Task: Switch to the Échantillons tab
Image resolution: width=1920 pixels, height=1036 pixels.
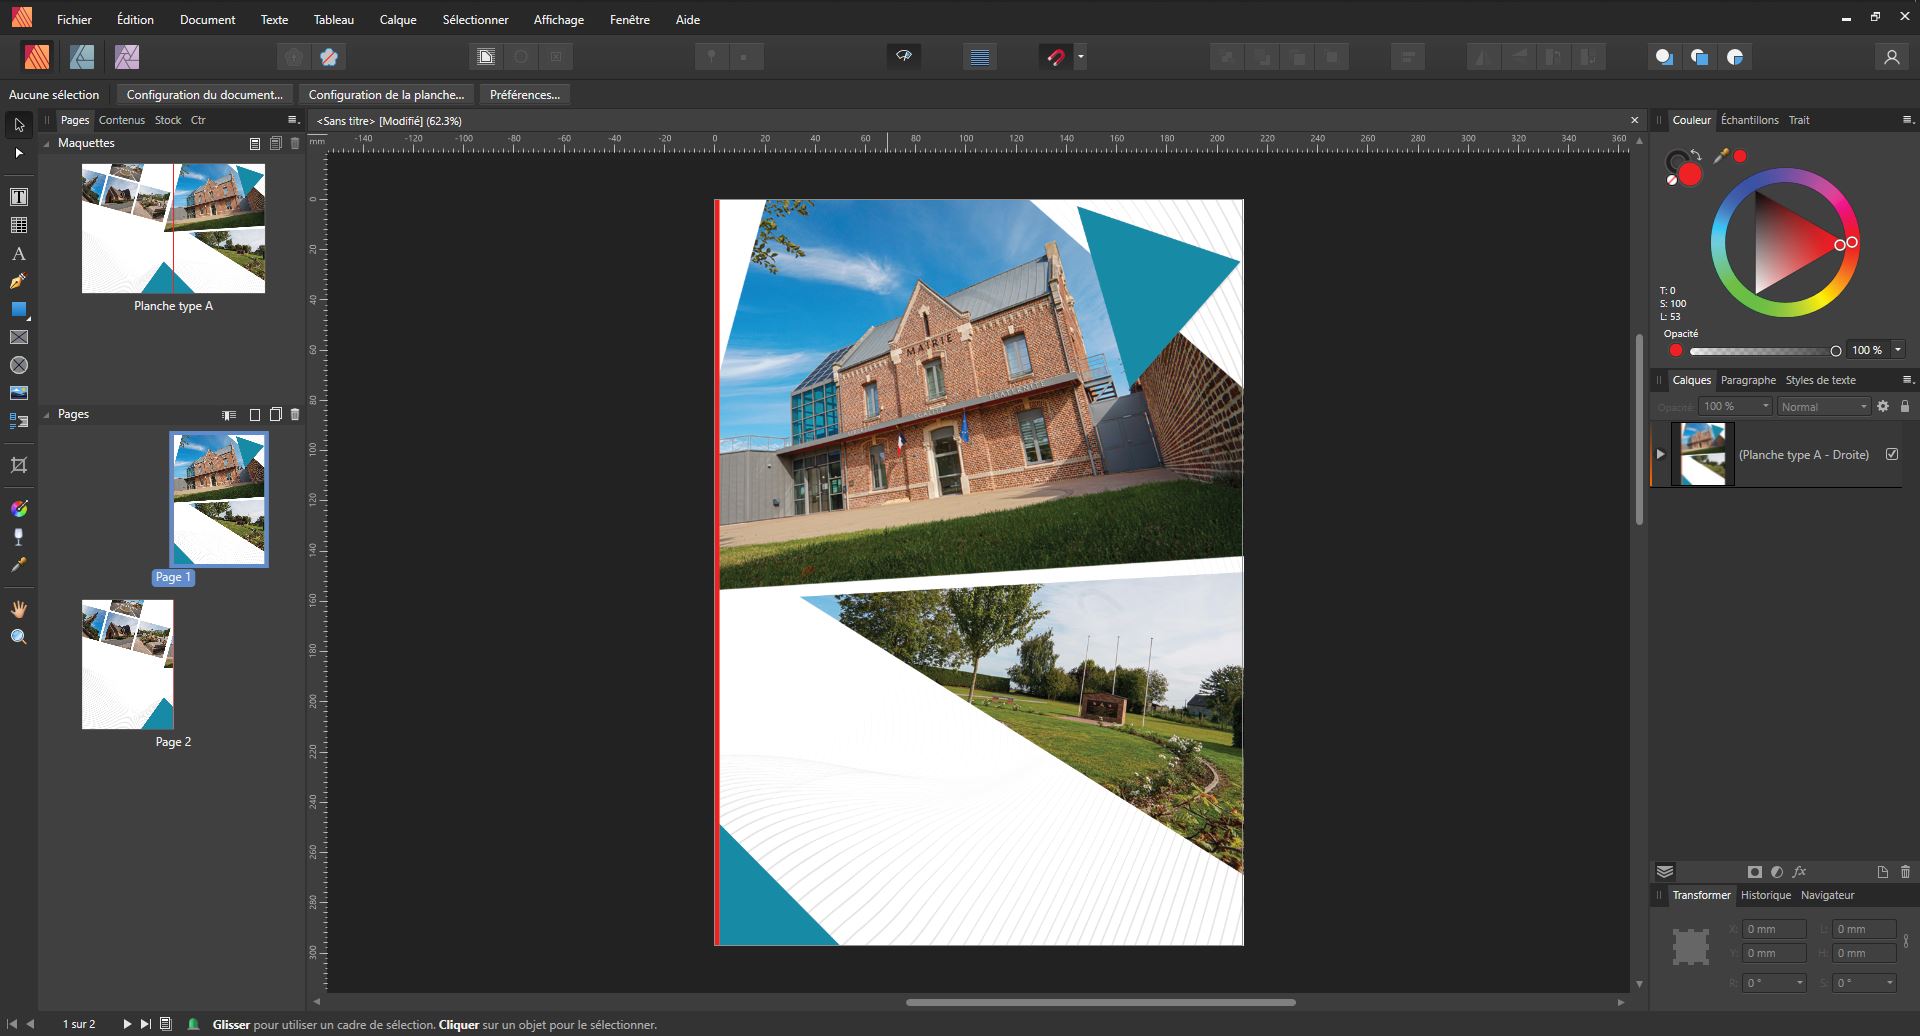Action: (x=1749, y=120)
